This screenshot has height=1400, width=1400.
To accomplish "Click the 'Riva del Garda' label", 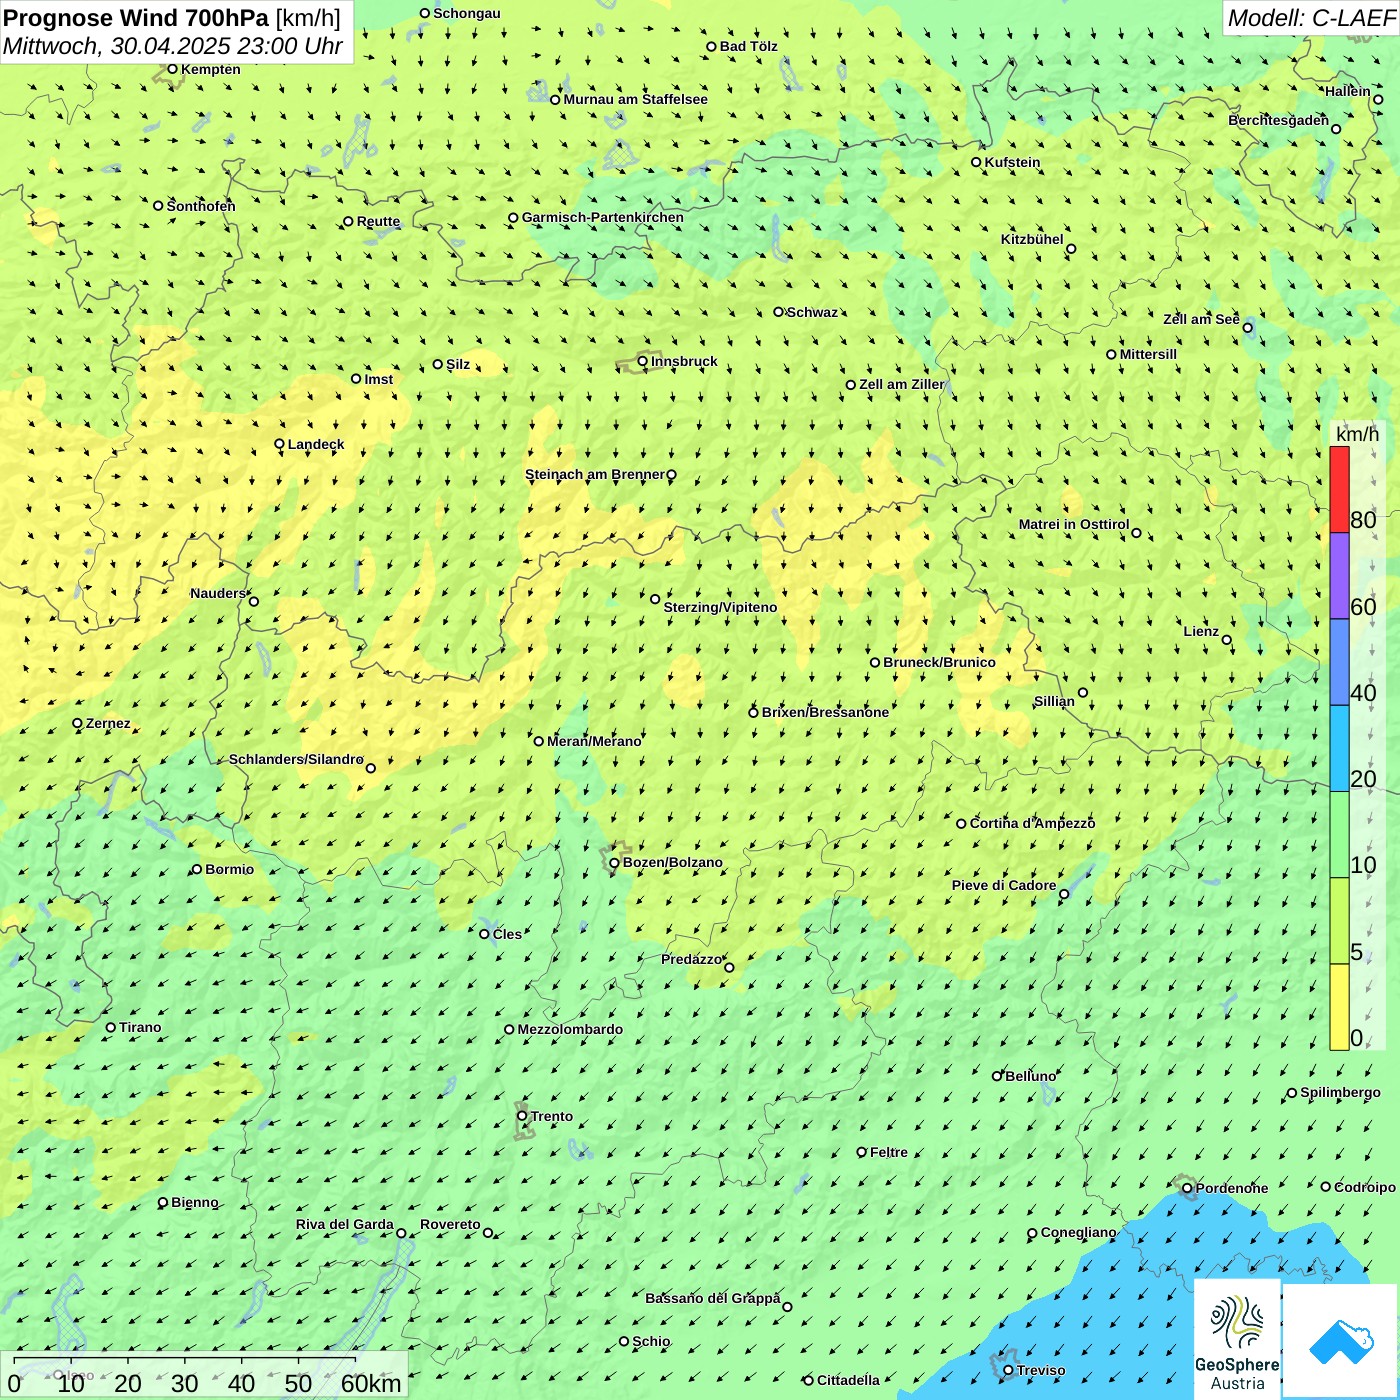I will pyautogui.click(x=345, y=1224).
